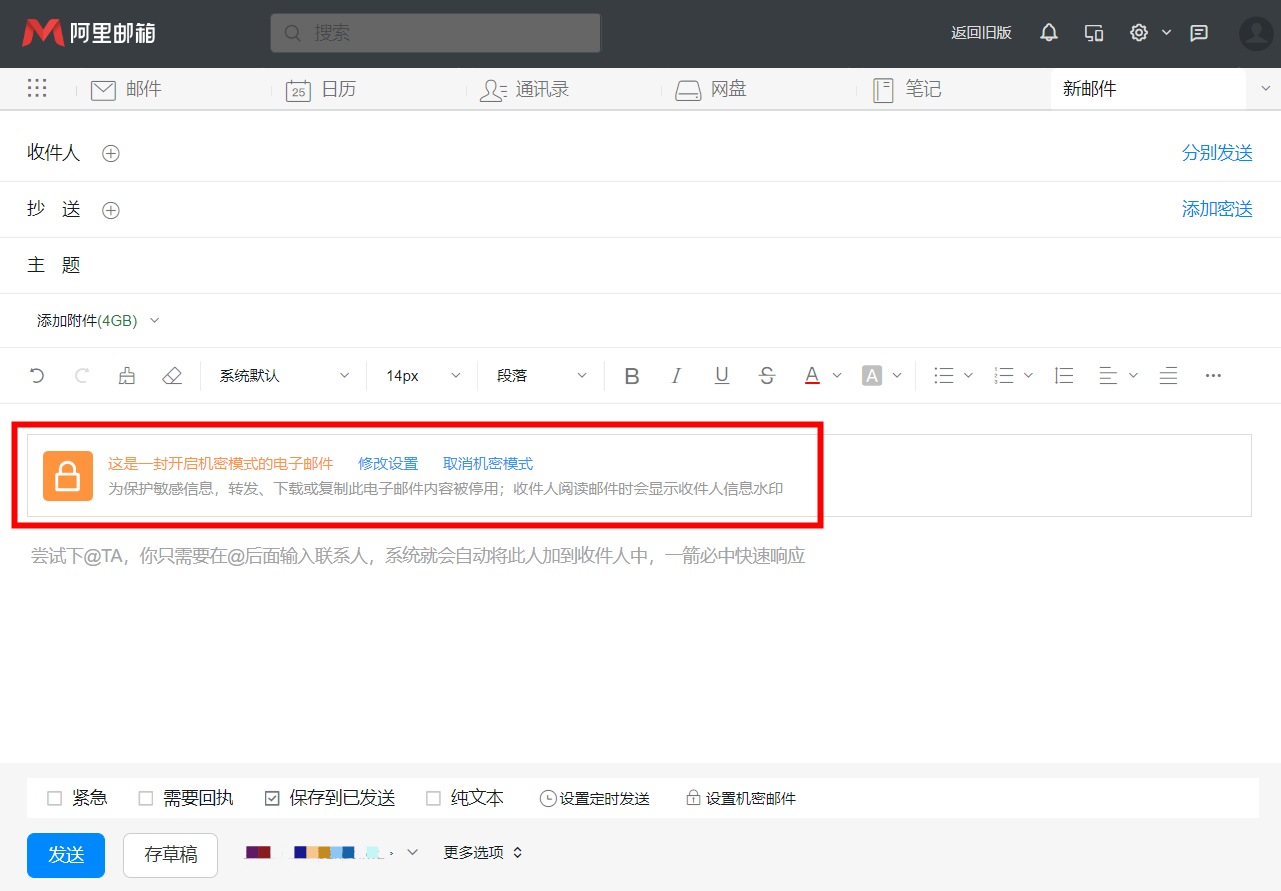
Task: Insert an unordered bullet list
Action: [x=944, y=376]
